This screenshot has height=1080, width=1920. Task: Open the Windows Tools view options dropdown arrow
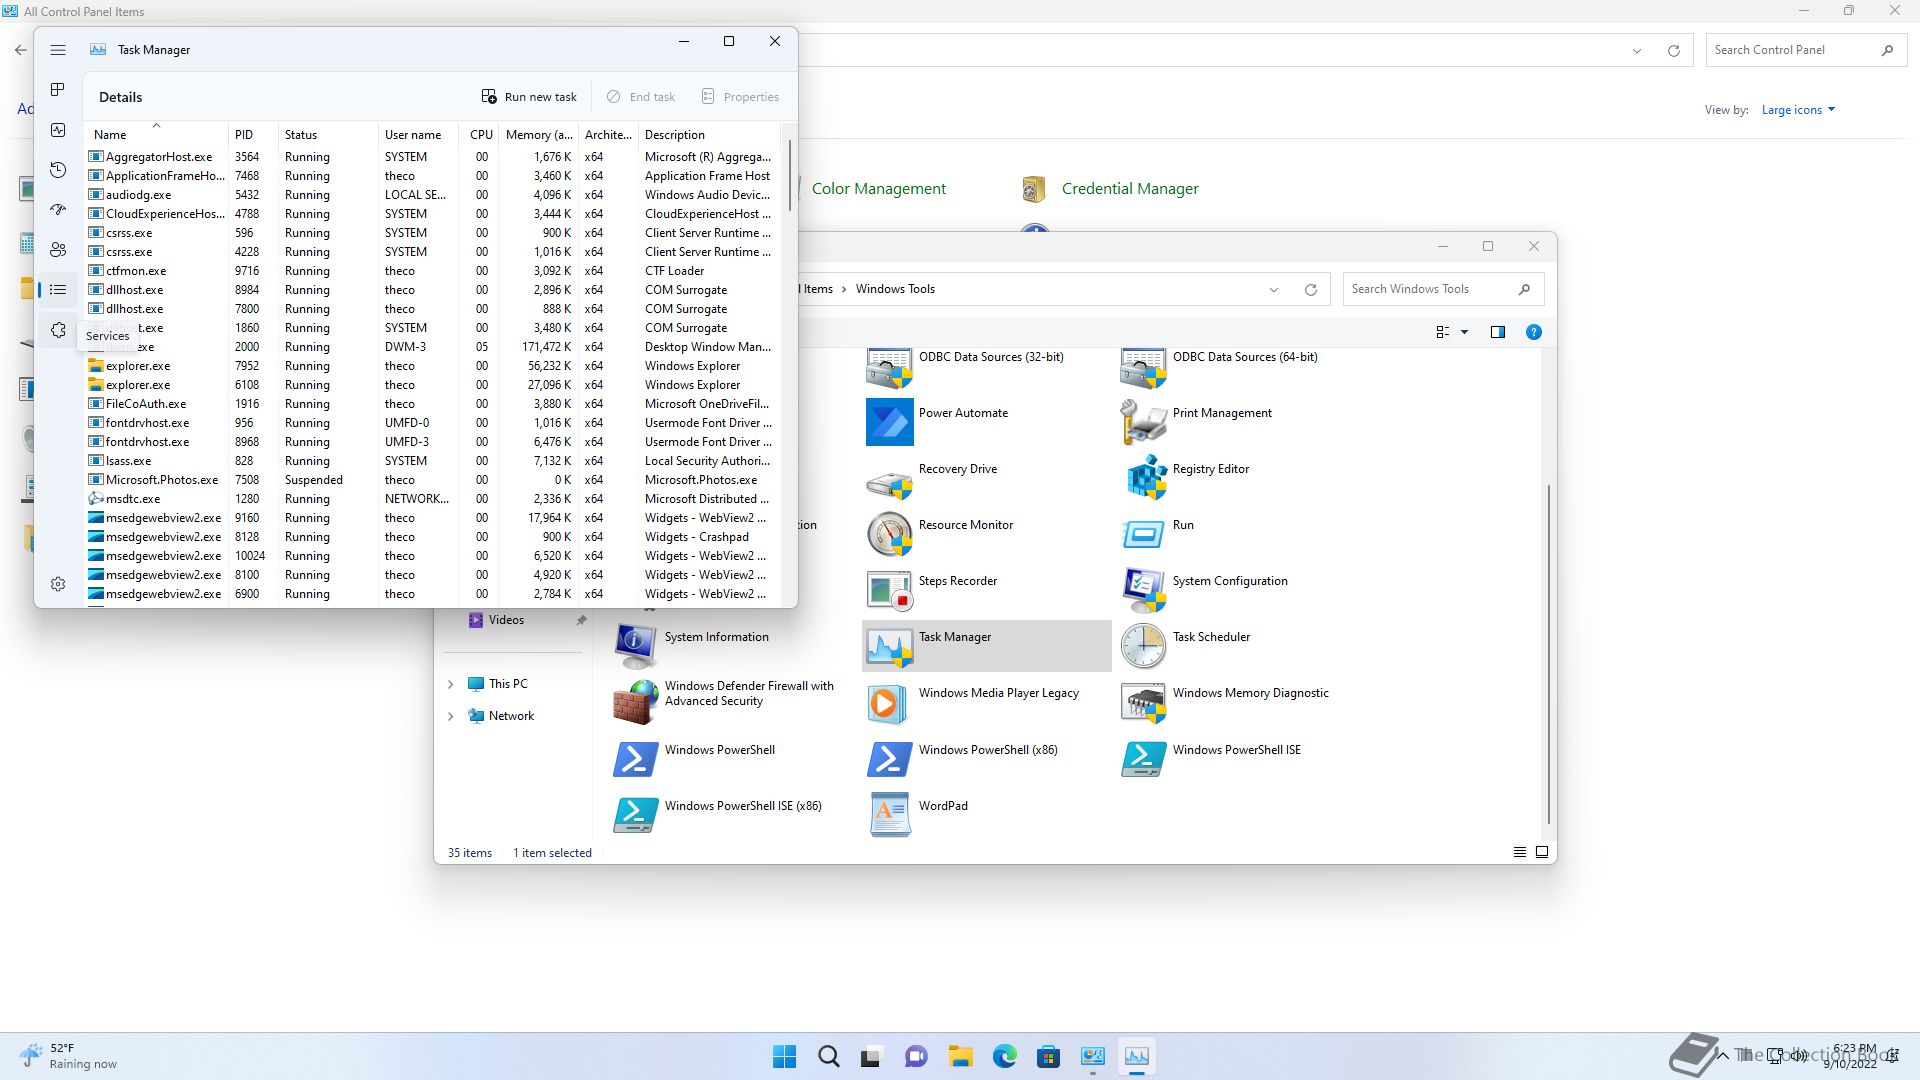[x=1465, y=332]
